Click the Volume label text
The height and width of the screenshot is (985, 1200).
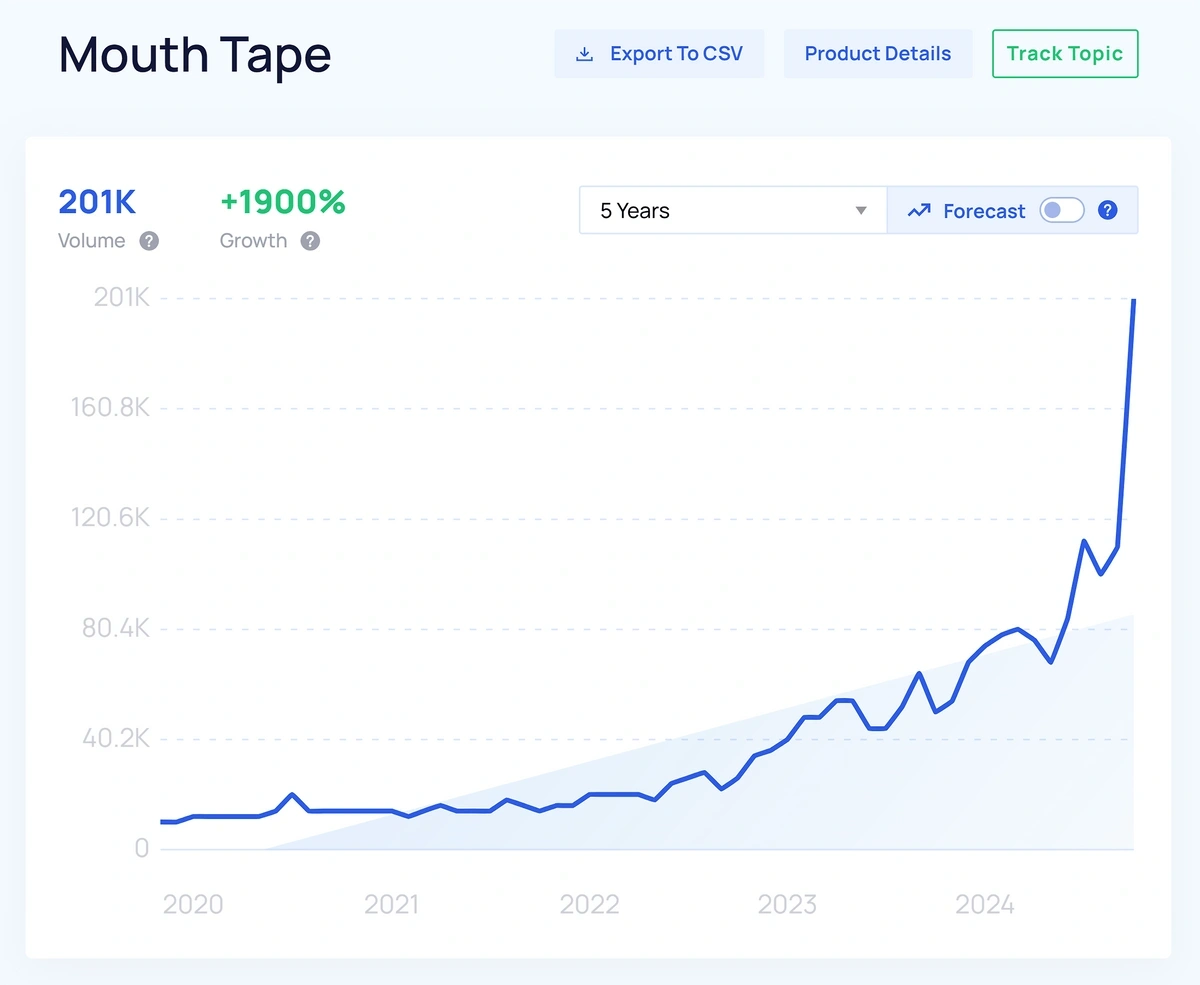click(x=92, y=241)
